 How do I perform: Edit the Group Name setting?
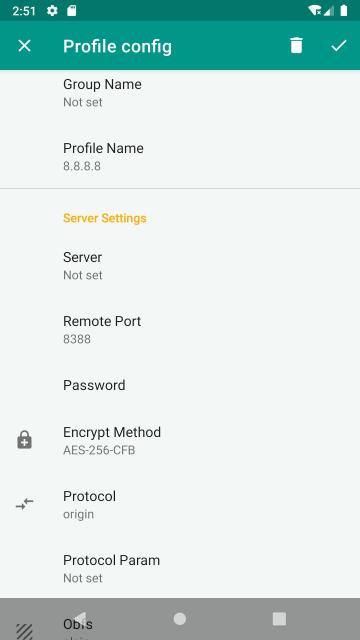click(x=180, y=93)
